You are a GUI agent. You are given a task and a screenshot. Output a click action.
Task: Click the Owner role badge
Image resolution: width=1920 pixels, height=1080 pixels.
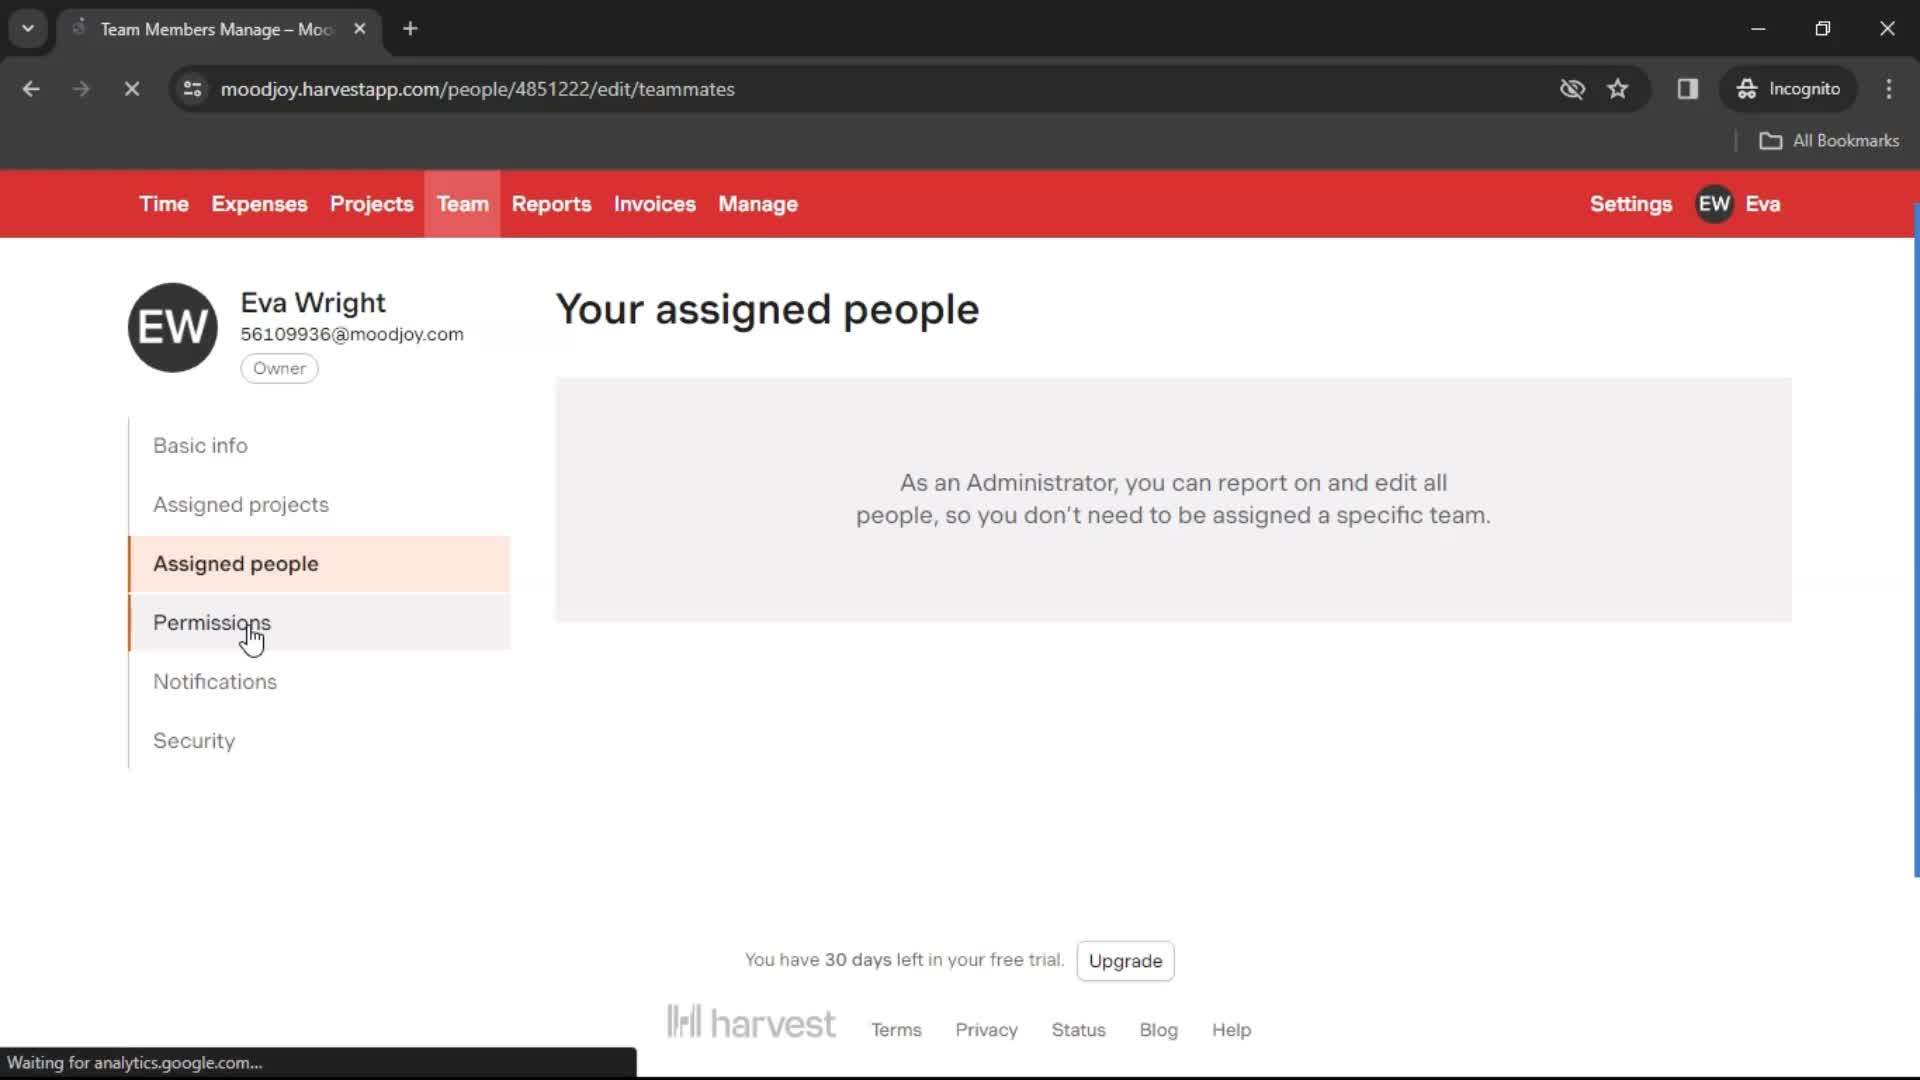point(278,368)
